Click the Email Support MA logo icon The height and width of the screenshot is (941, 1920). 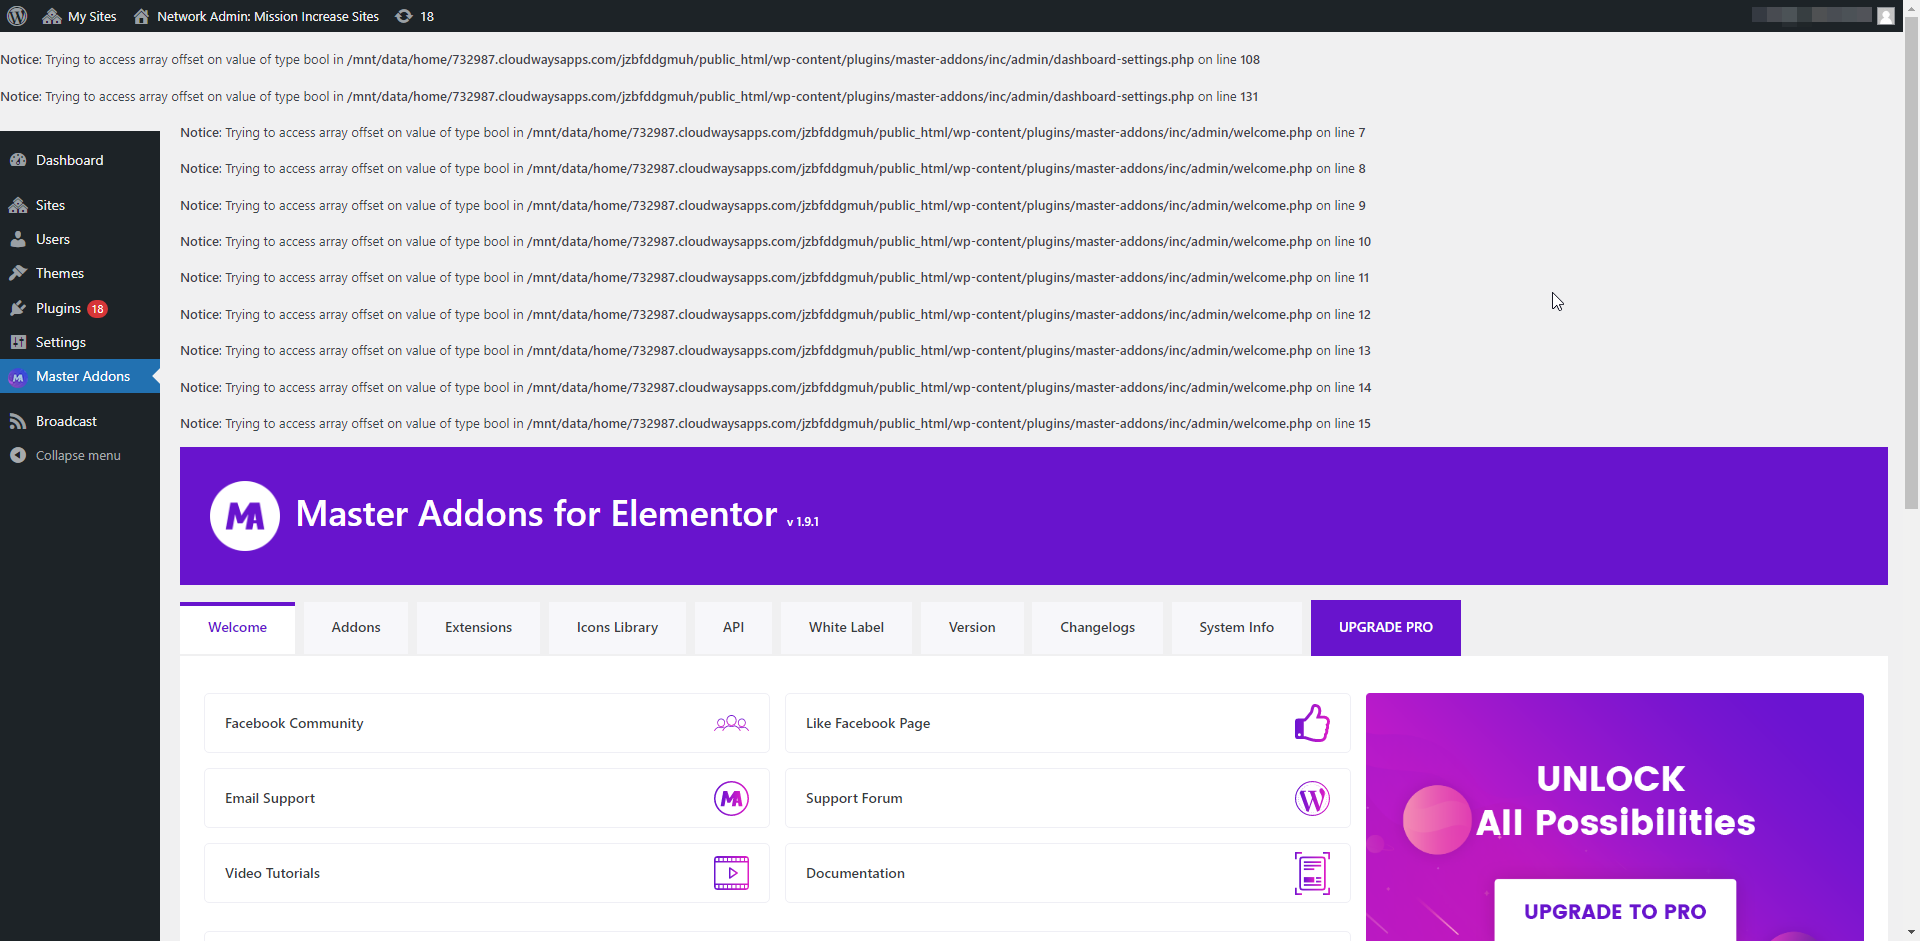[x=731, y=798]
